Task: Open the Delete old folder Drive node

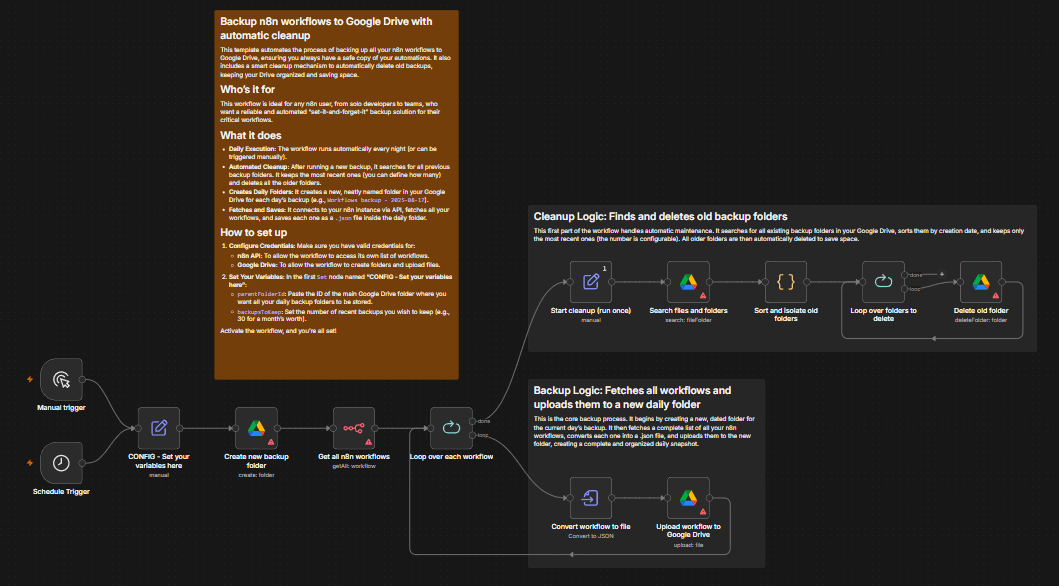Action: click(981, 282)
